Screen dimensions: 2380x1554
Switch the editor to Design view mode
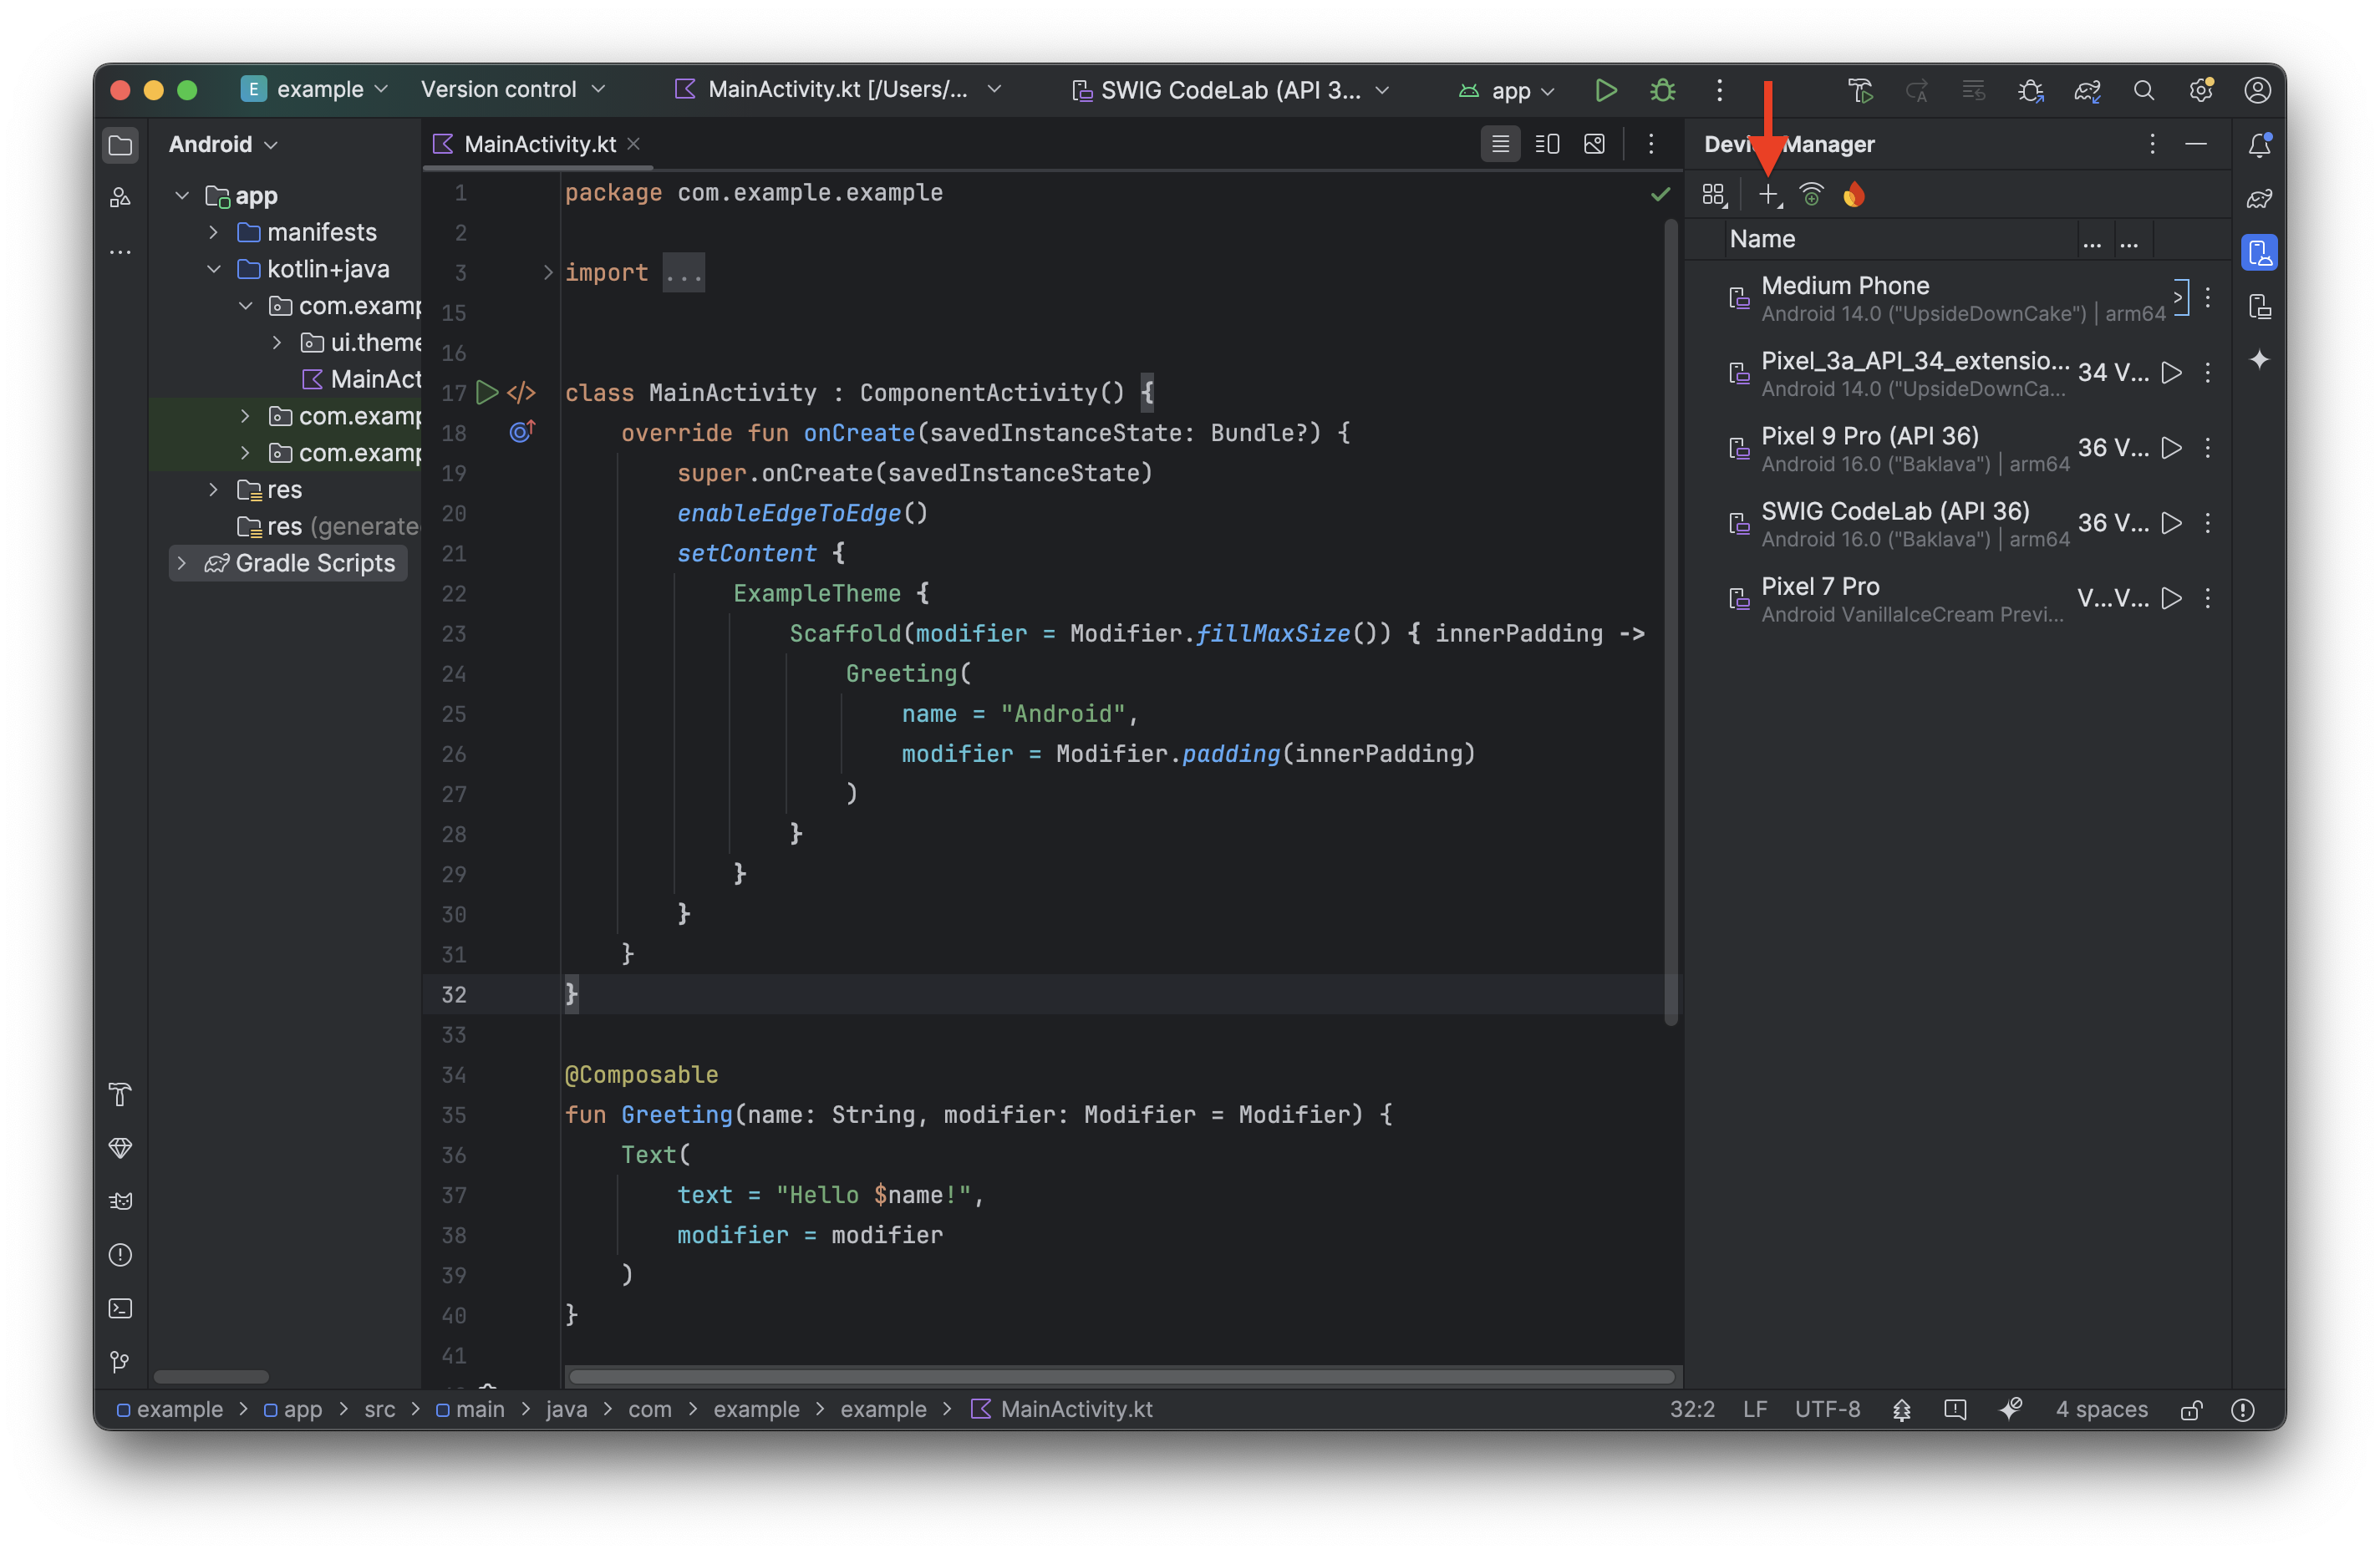(1595, 144)
